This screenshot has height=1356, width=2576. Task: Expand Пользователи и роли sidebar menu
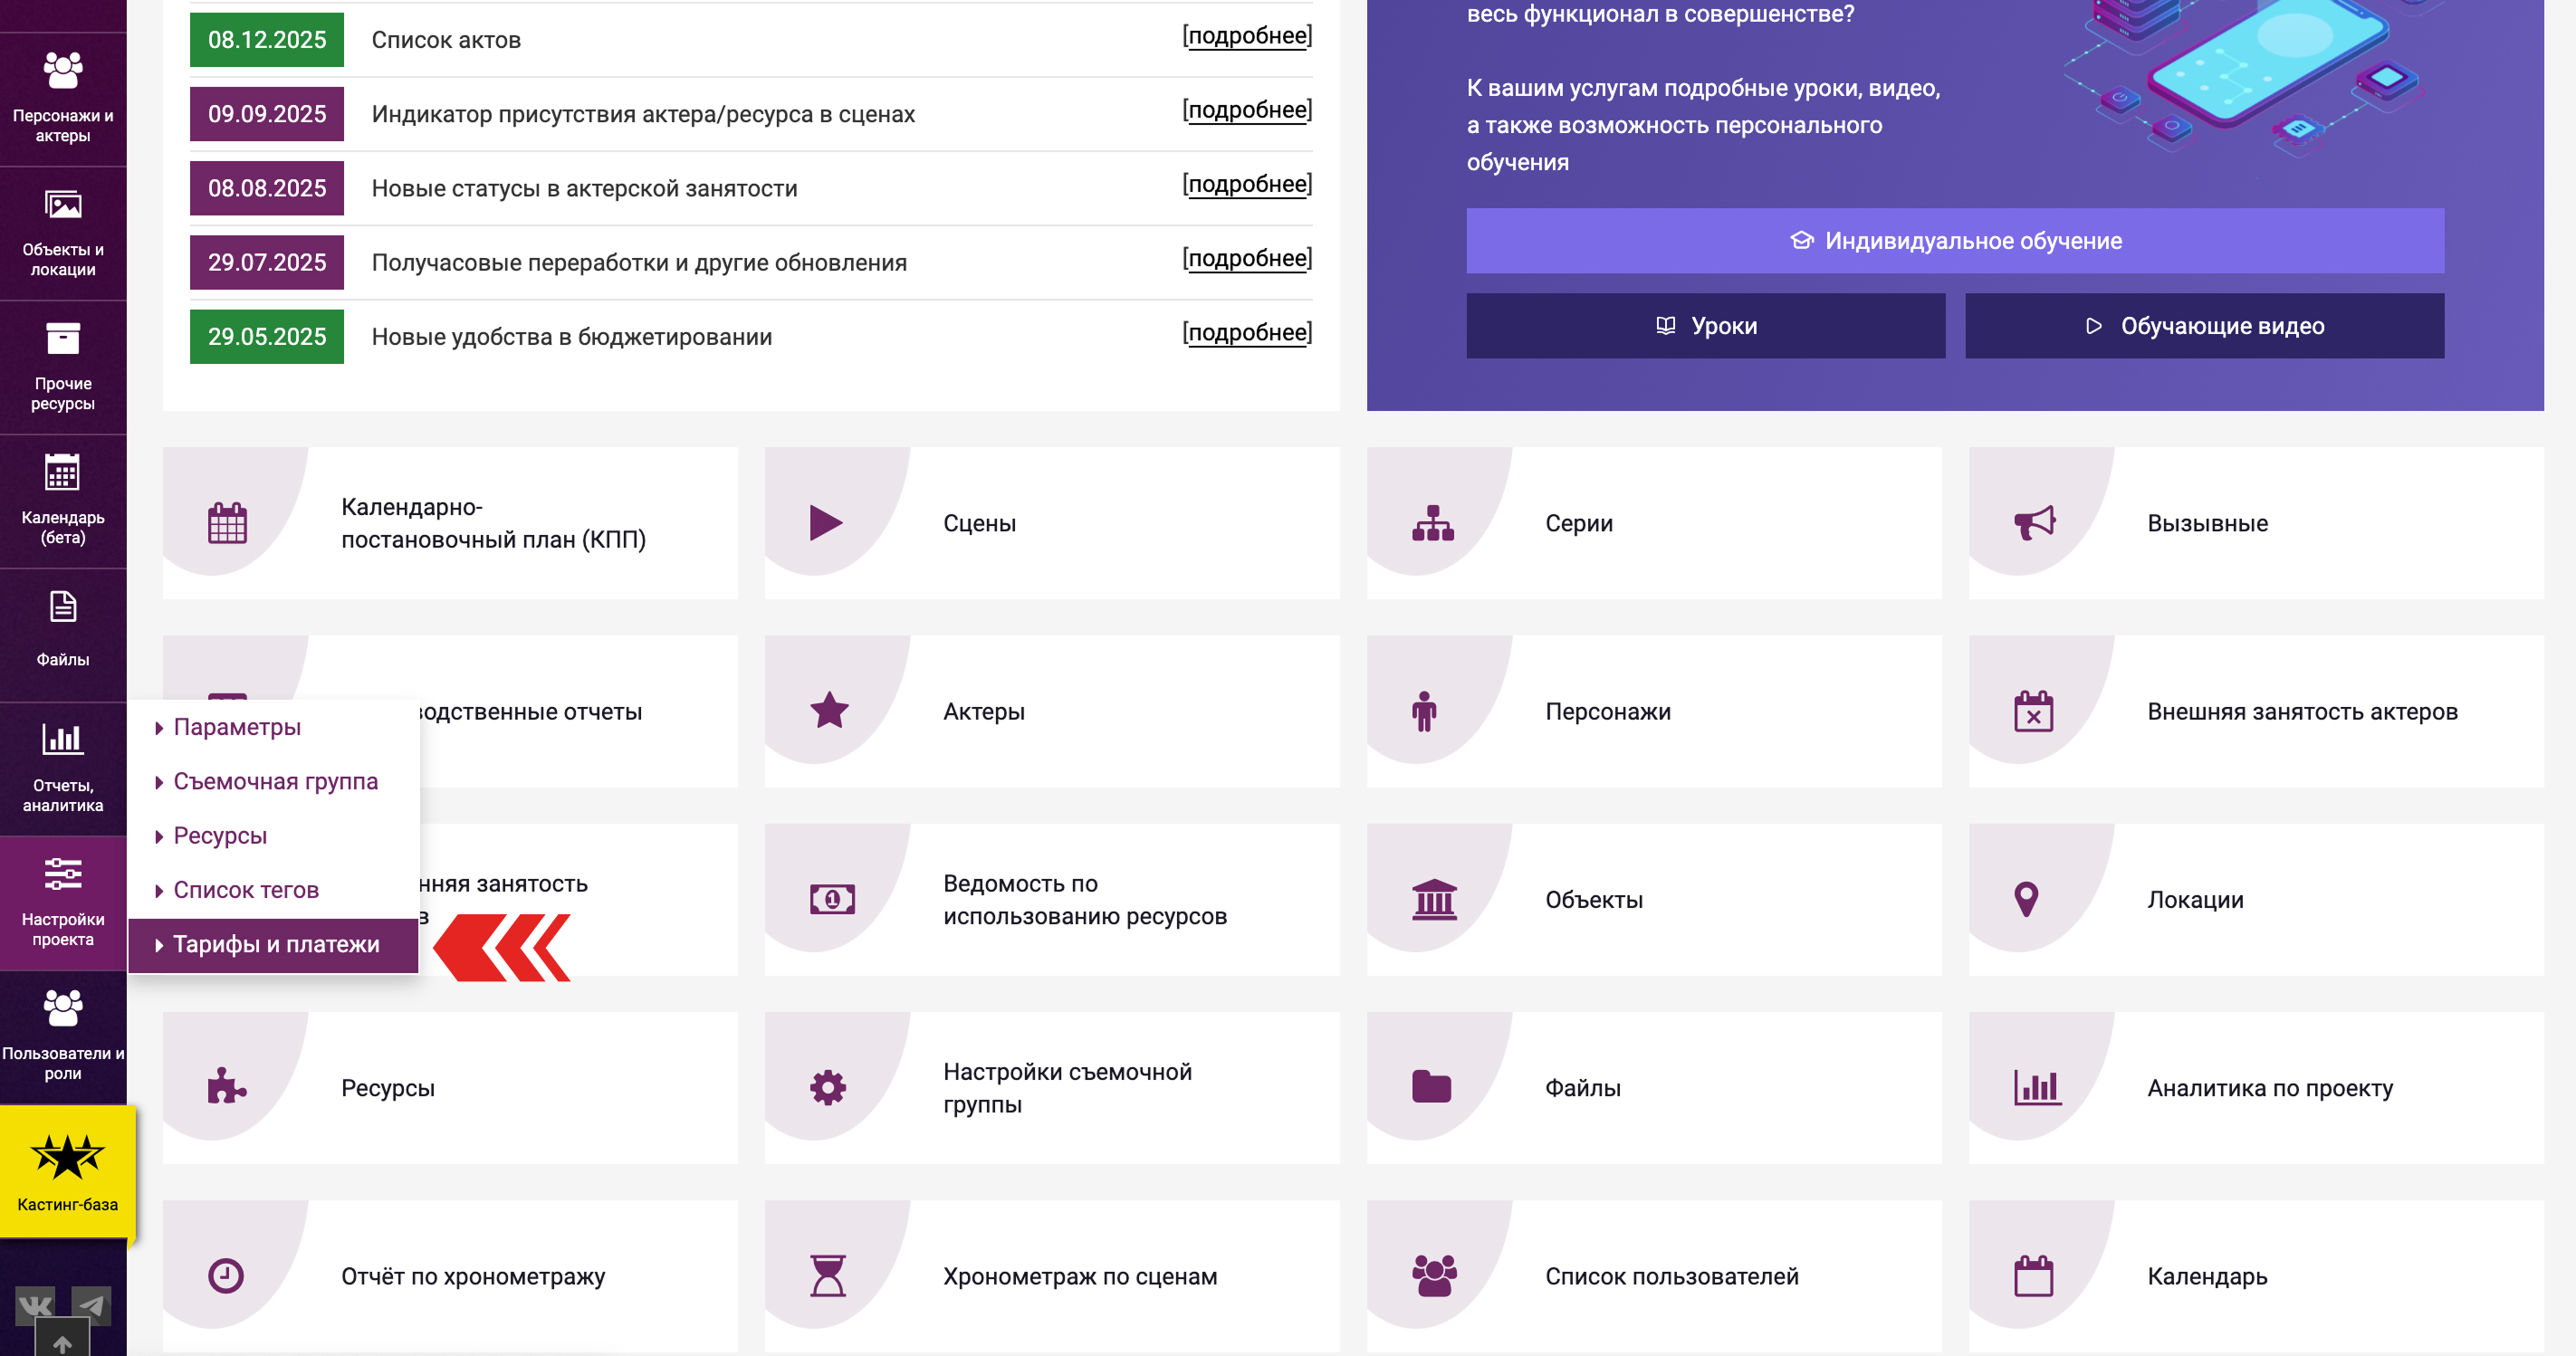63,1036
